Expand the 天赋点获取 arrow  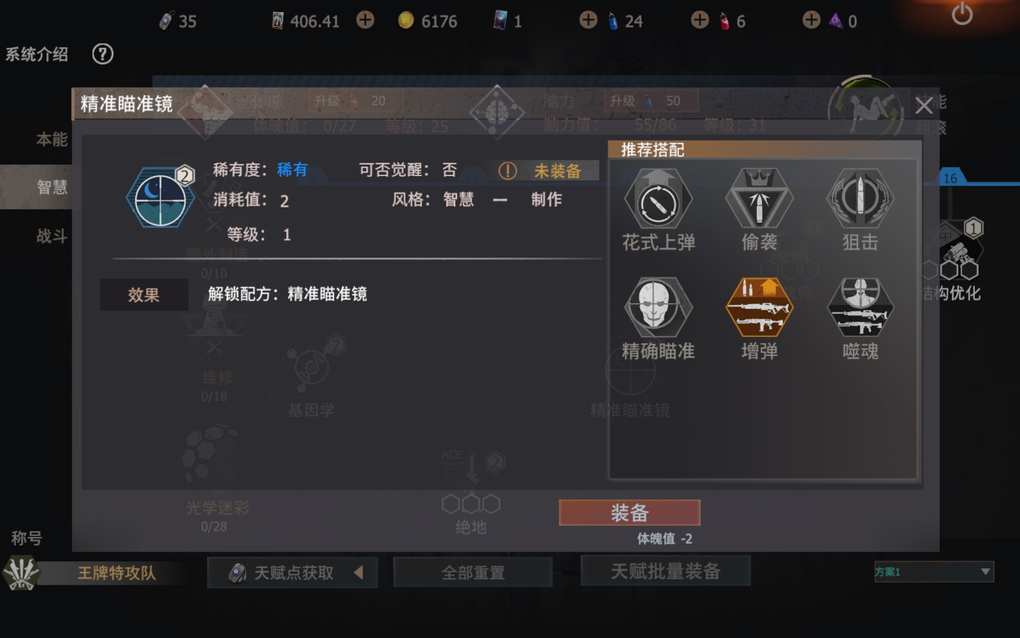coord(358,573)
